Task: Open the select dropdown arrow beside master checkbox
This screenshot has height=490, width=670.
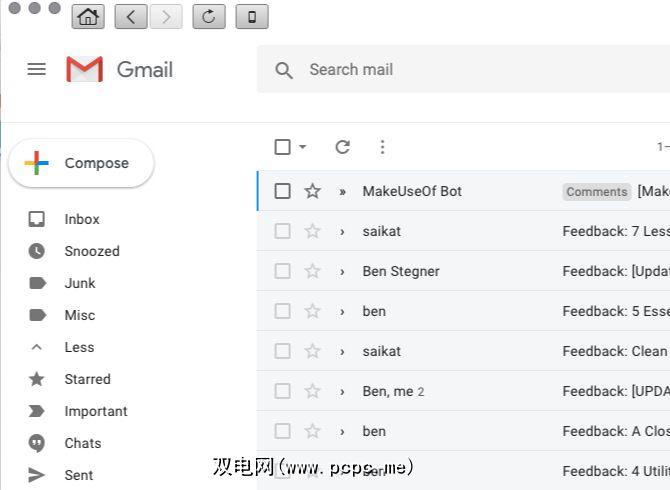Action: click(303, 147)
